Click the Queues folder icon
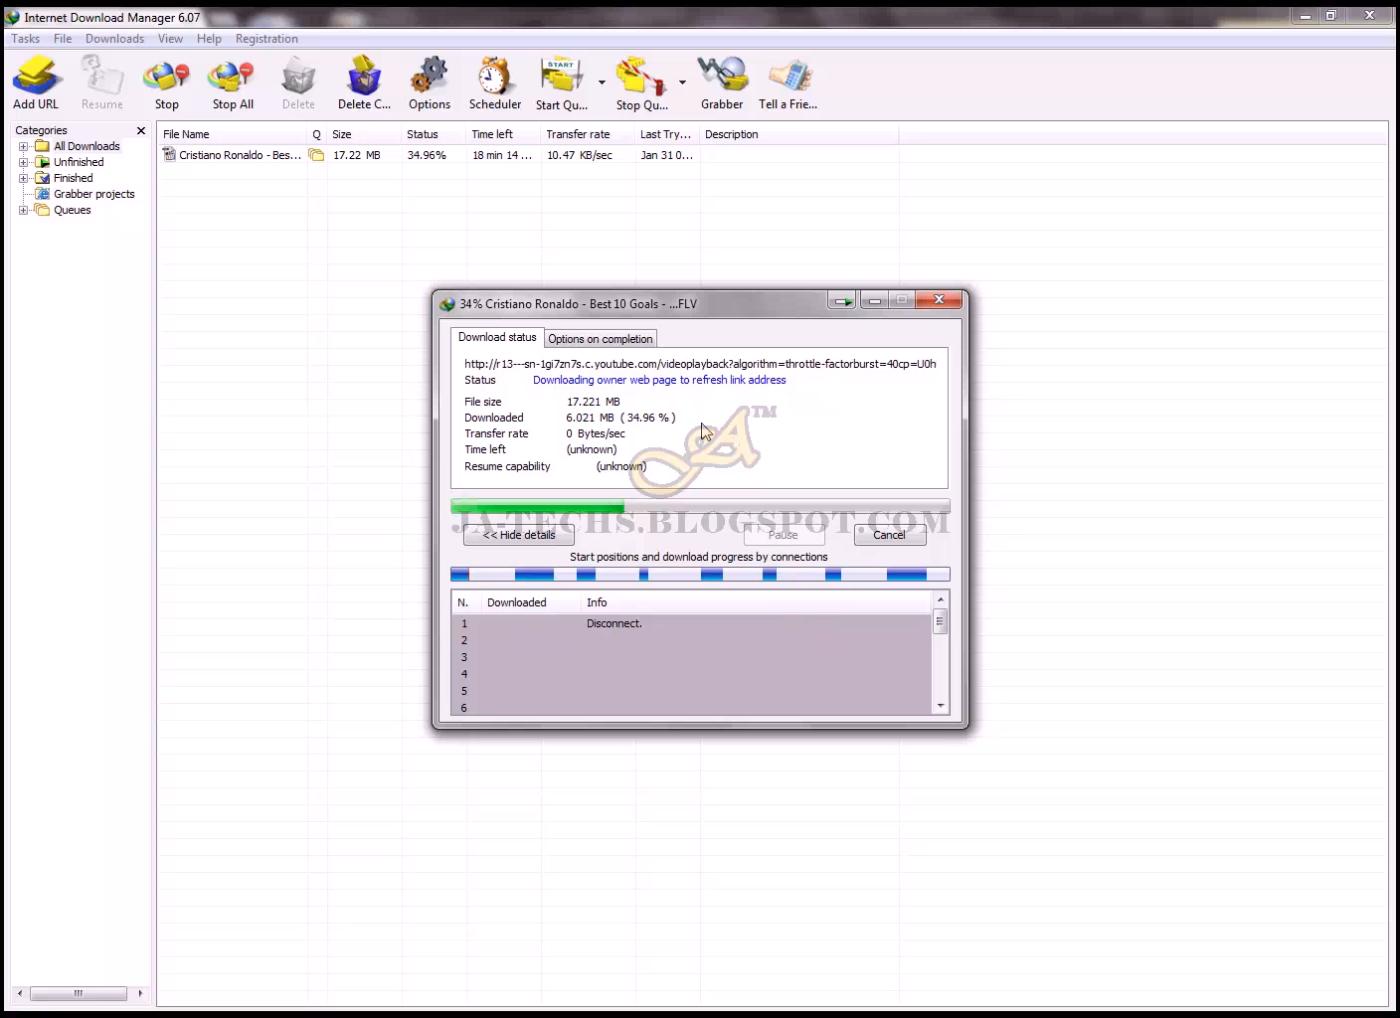 point(42,210)
